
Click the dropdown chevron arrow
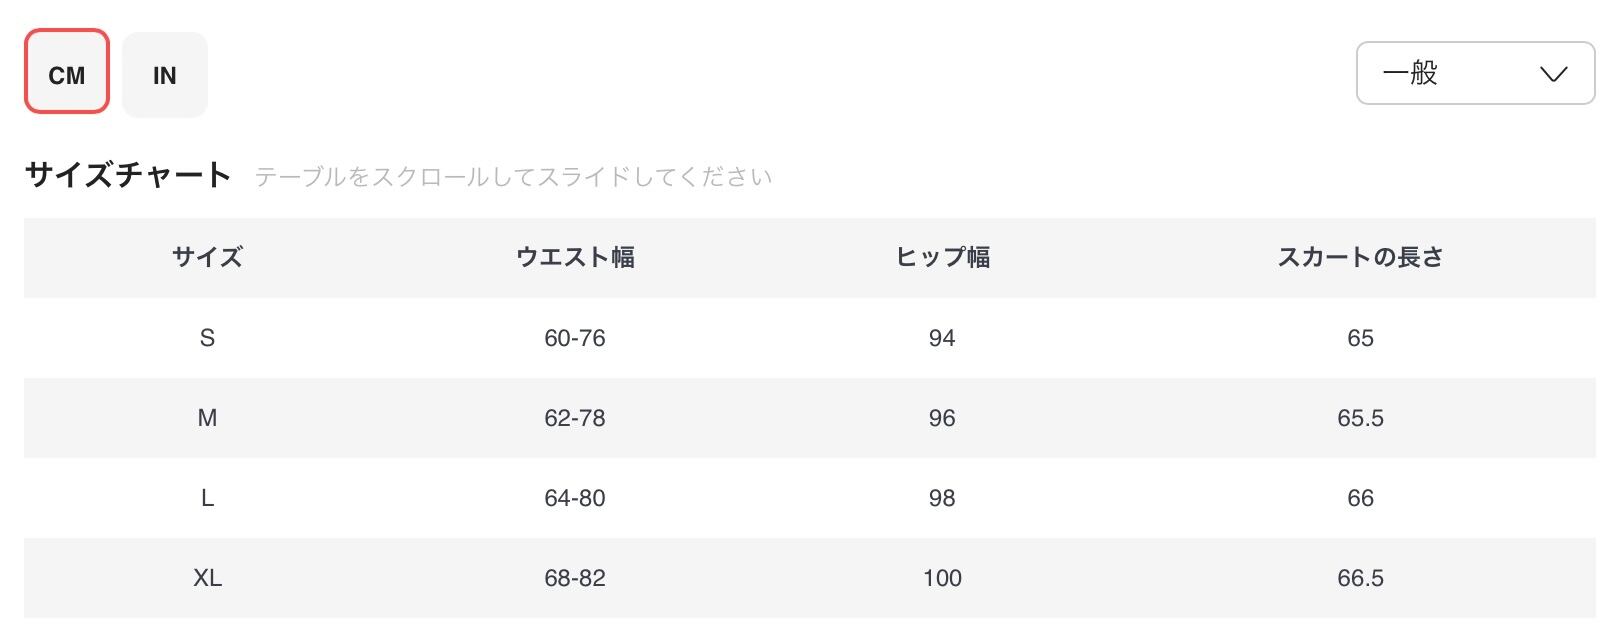coord(1553,74)
